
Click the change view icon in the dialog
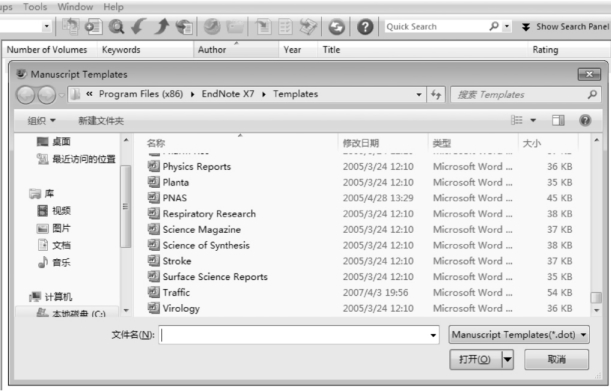516,120
